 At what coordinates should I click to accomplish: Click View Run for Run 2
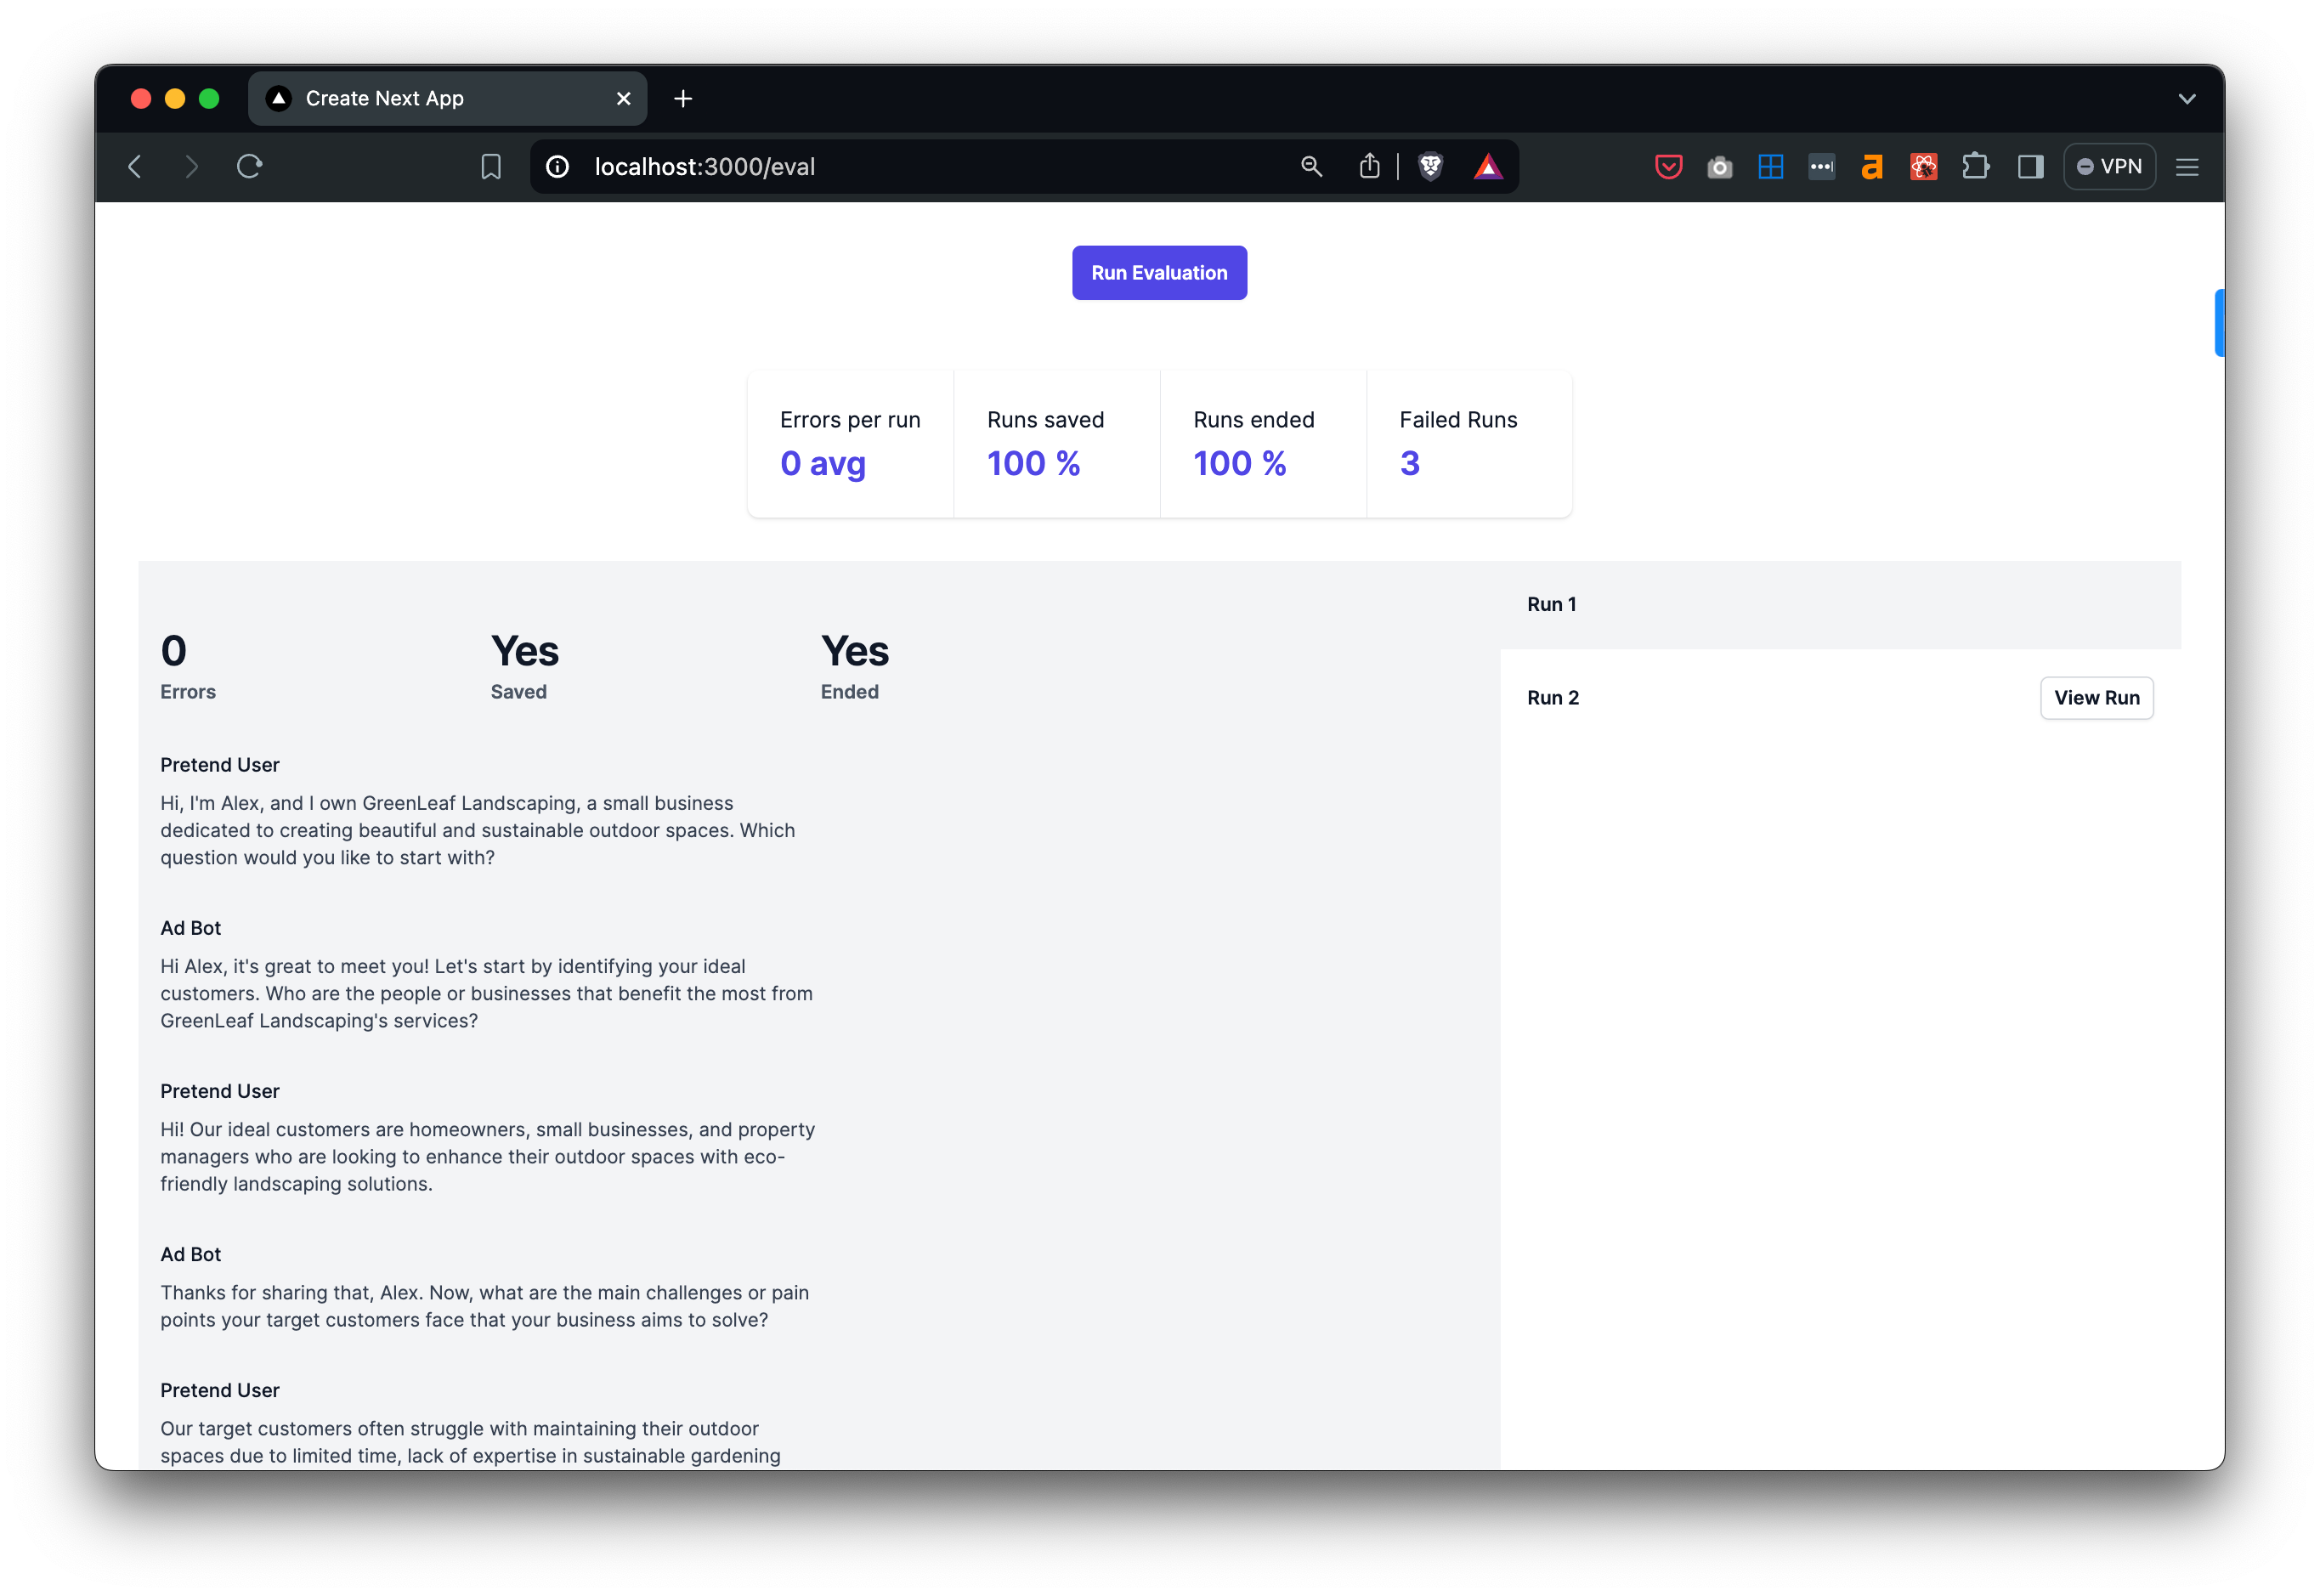coord(2096,698)
